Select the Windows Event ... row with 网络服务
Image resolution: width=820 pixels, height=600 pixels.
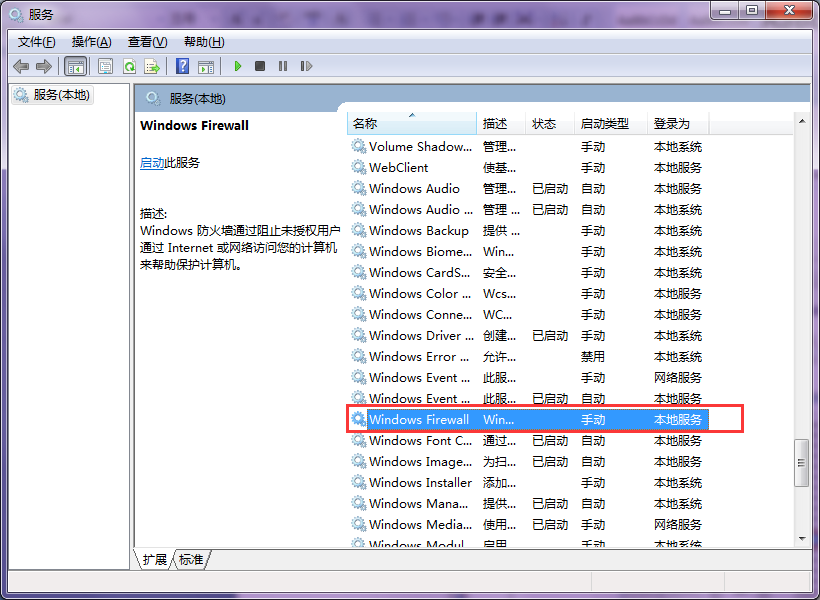tap(528, 377)
